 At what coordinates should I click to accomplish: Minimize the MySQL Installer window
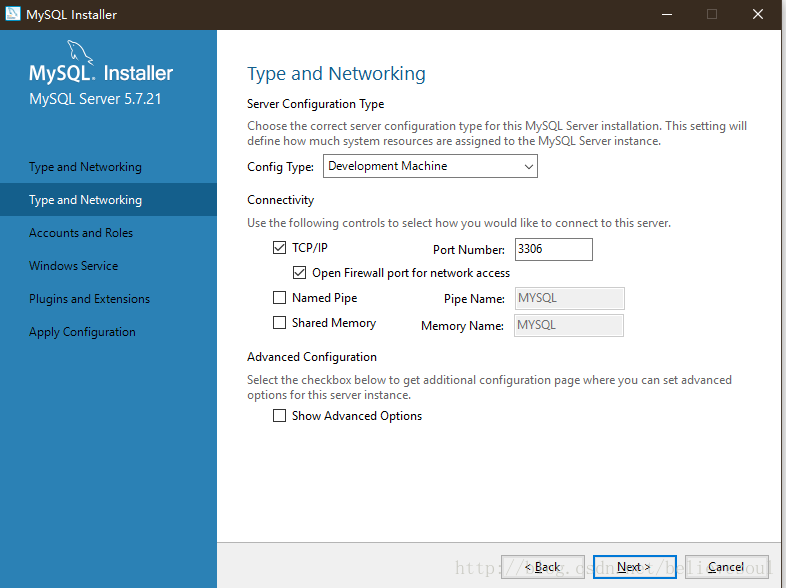pyautogui.click(x=667, y=14)
